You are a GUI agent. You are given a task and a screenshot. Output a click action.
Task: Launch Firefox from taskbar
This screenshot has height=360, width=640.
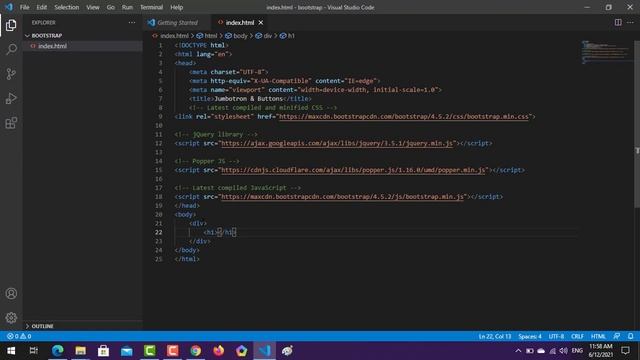tap(218, 351)
